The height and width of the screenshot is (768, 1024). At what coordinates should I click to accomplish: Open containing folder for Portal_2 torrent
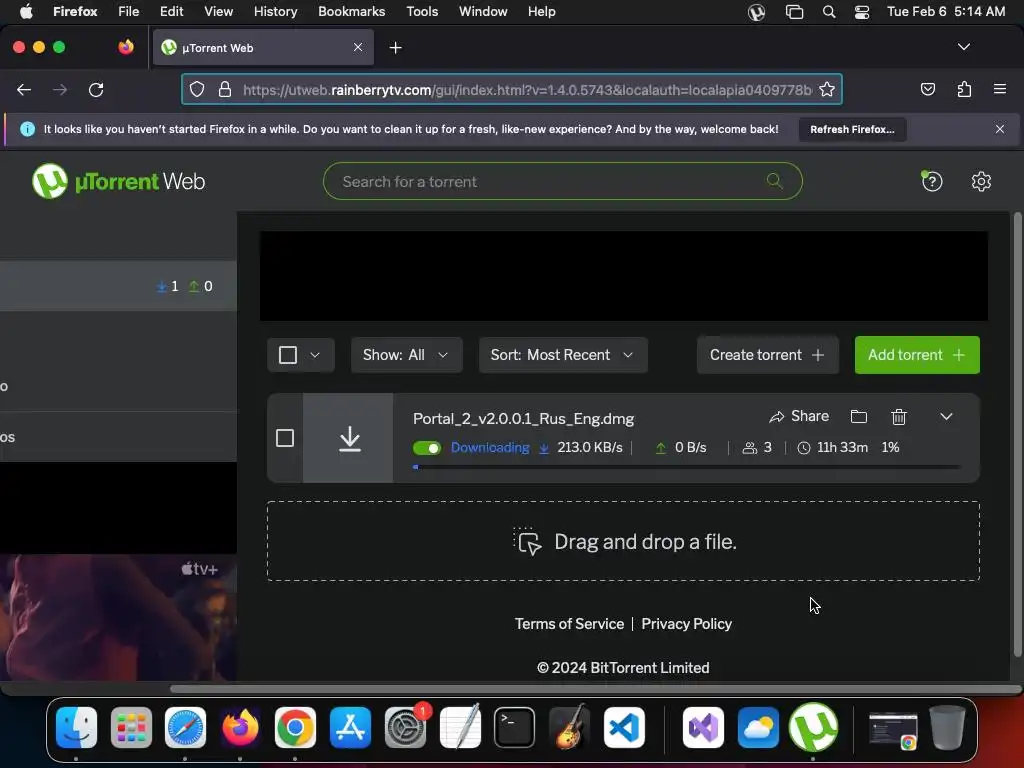(x=859, y=417)
